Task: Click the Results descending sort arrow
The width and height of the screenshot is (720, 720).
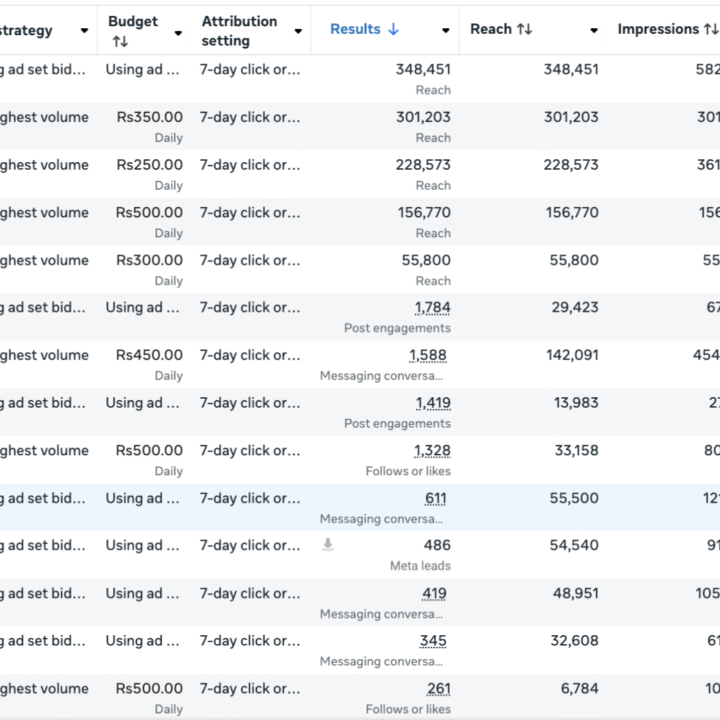Action: 393,30
